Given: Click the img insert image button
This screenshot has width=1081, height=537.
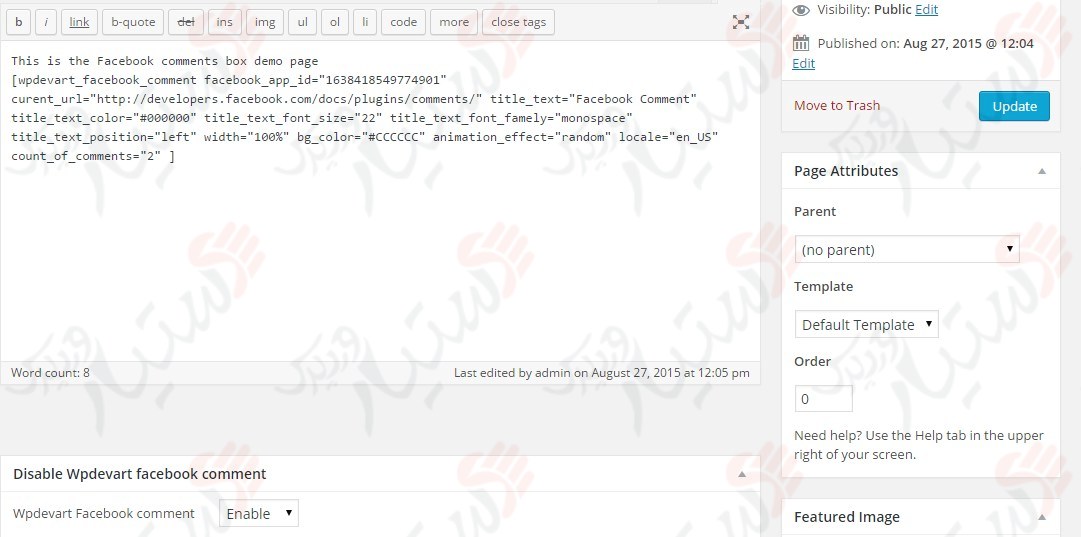Looking at the screenshot, I should coord(264,22).
